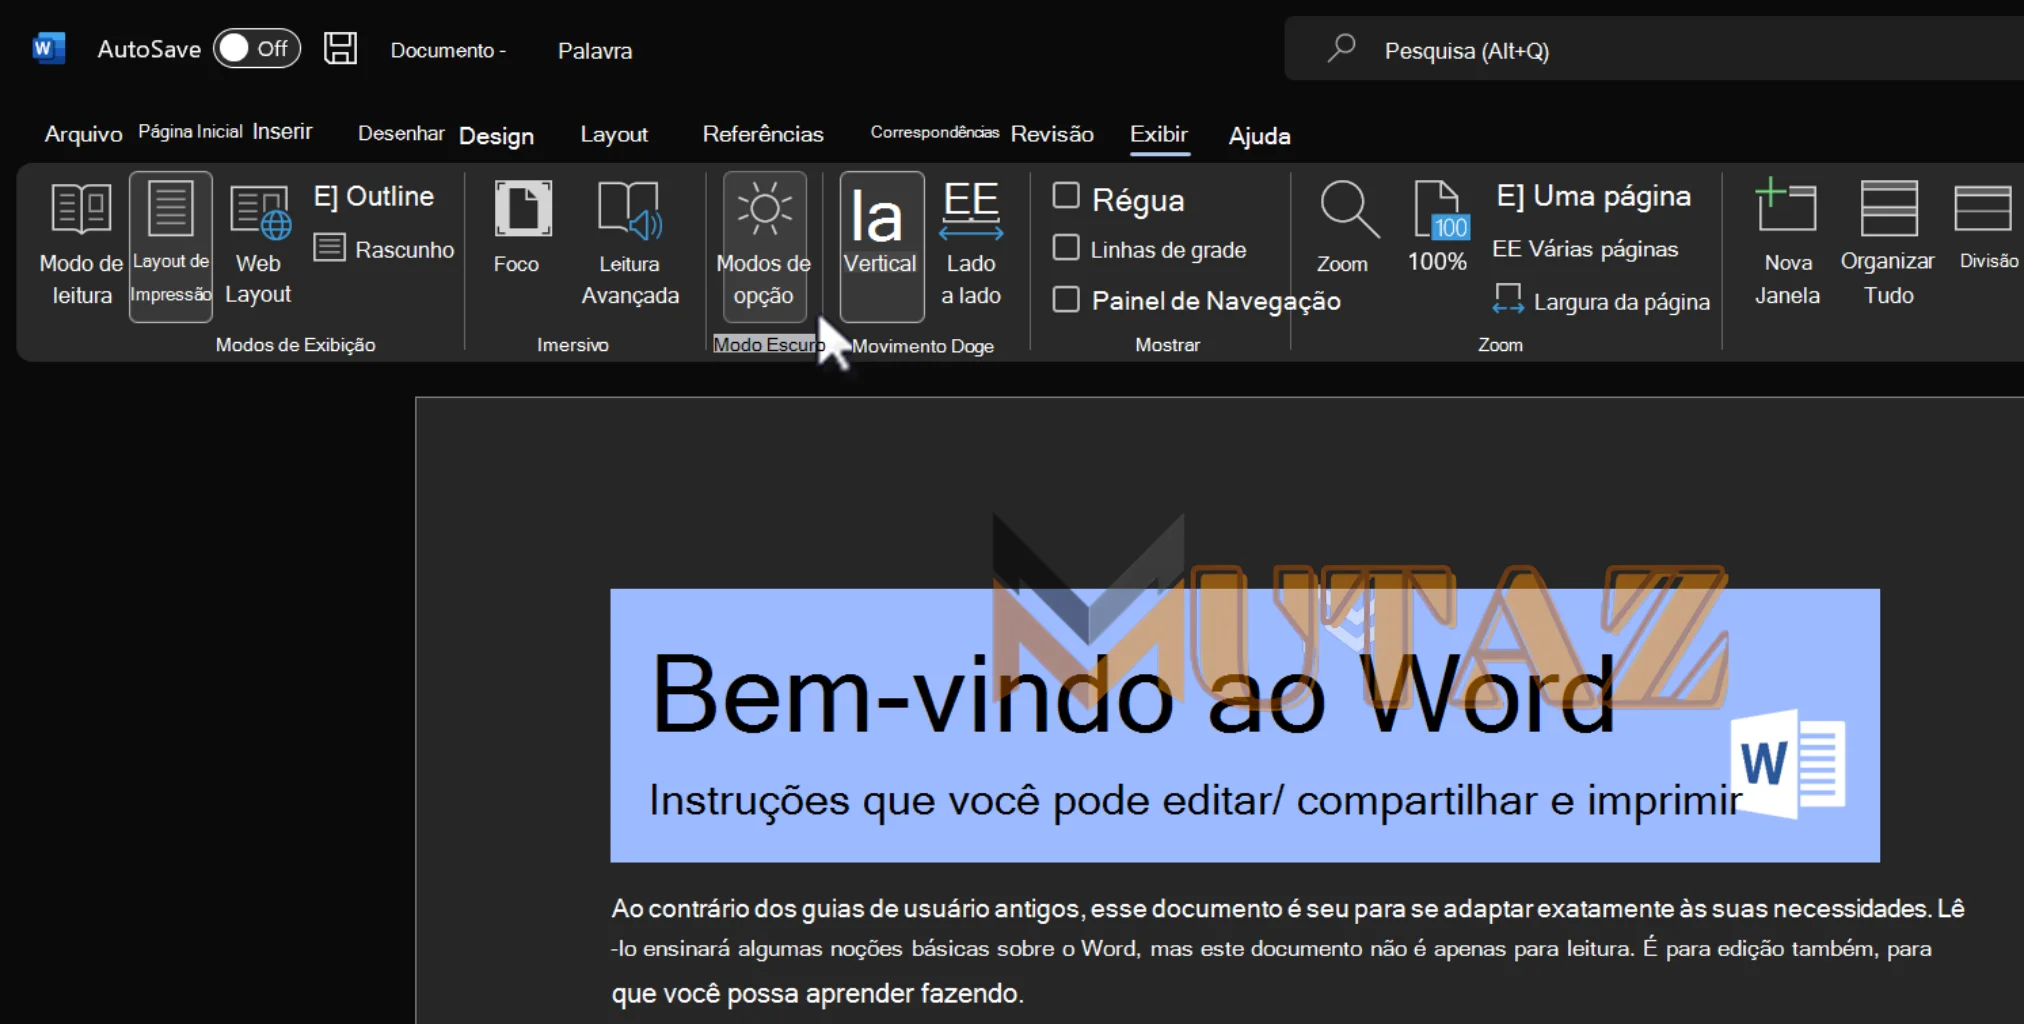The width and height of the screenshot is (2024, 1024).
Task: Switch to Web Layout view
Action: click(x=258, y=245)
